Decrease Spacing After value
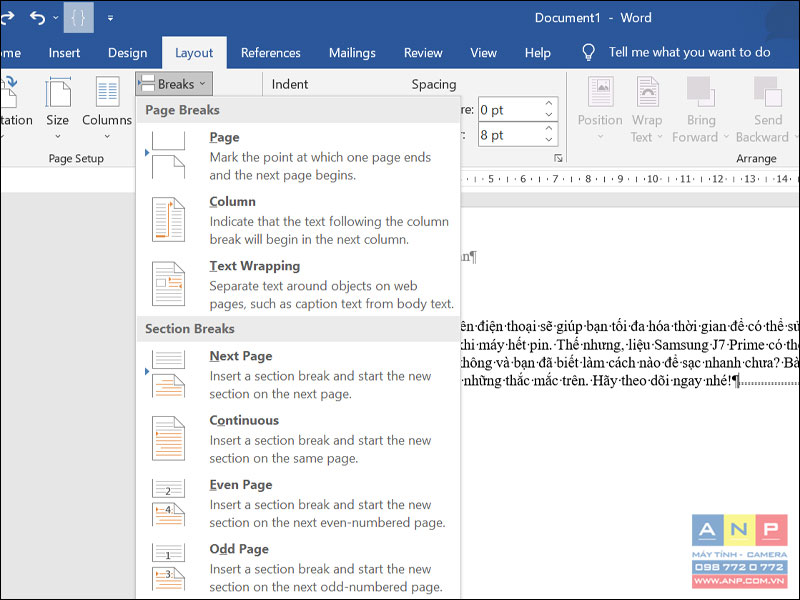Screen dimensions: 800x600 (x=549, y=140)
